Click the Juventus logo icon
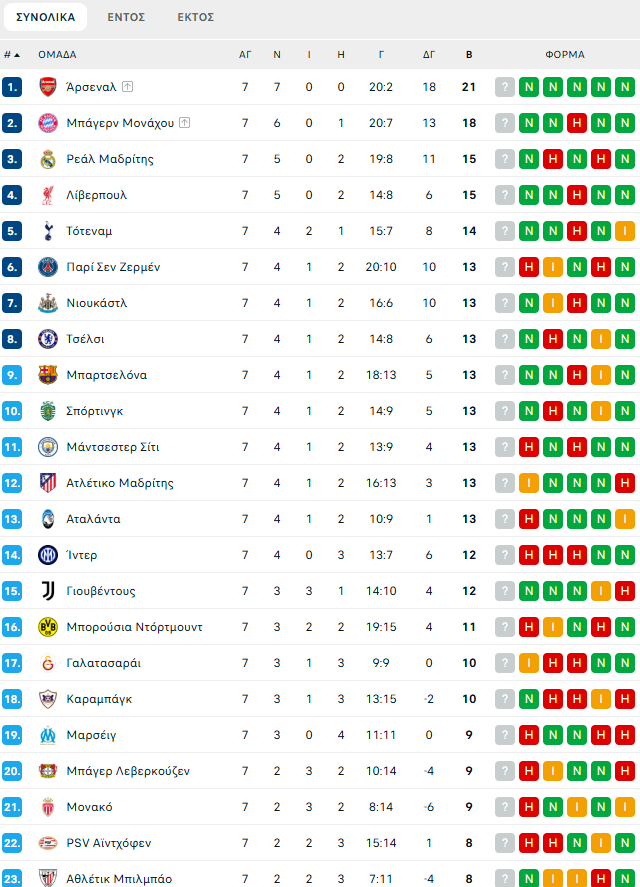The image size is (640, 887). pyautogui.click(x=48, y=591)
